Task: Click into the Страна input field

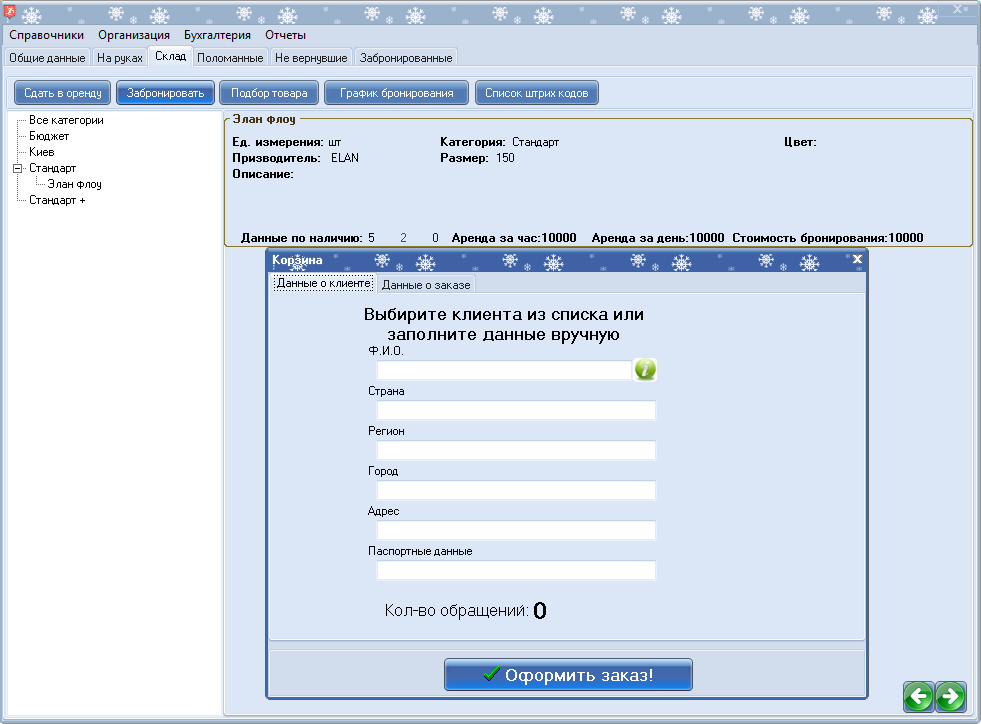Action: [516, 410]
